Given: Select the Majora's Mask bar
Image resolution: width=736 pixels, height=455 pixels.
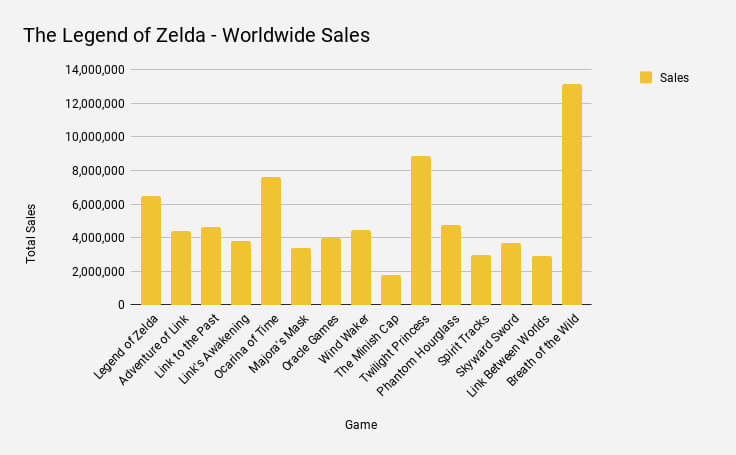Looking at the screenshot, I should [x=301, y=276].
